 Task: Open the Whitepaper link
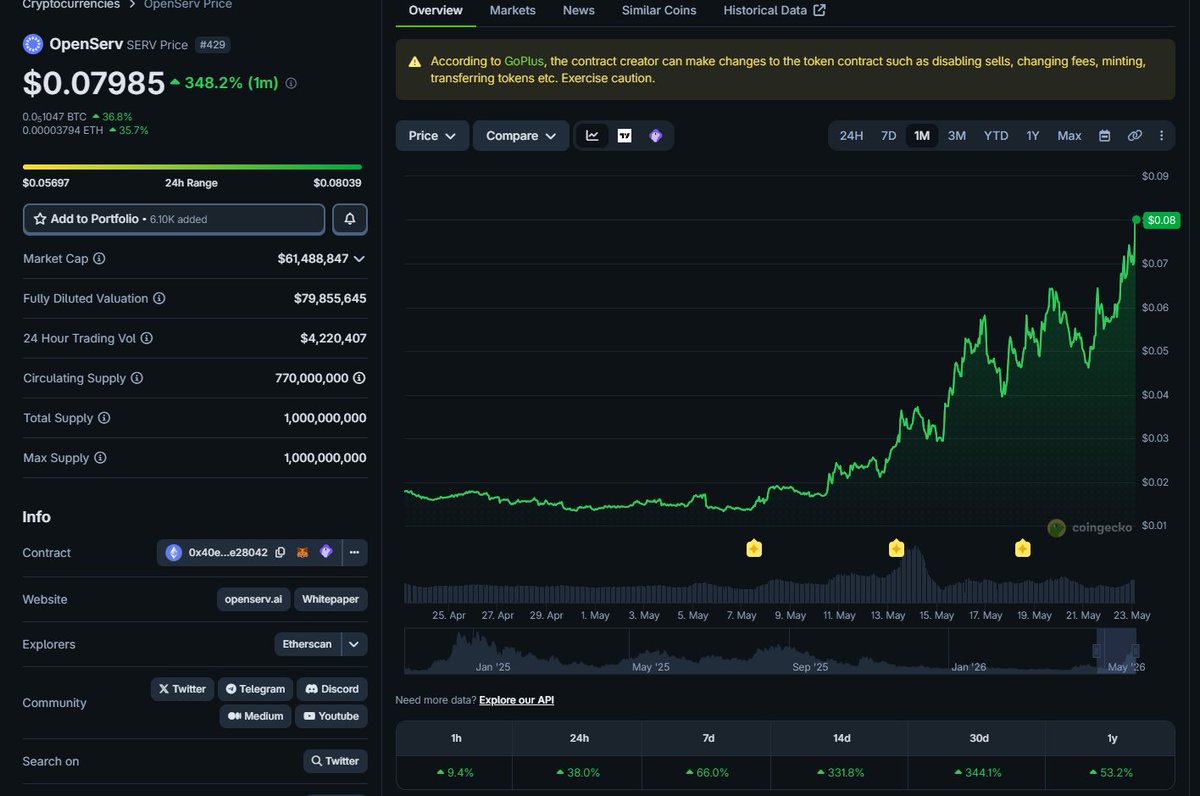click(x=331, y=599)
